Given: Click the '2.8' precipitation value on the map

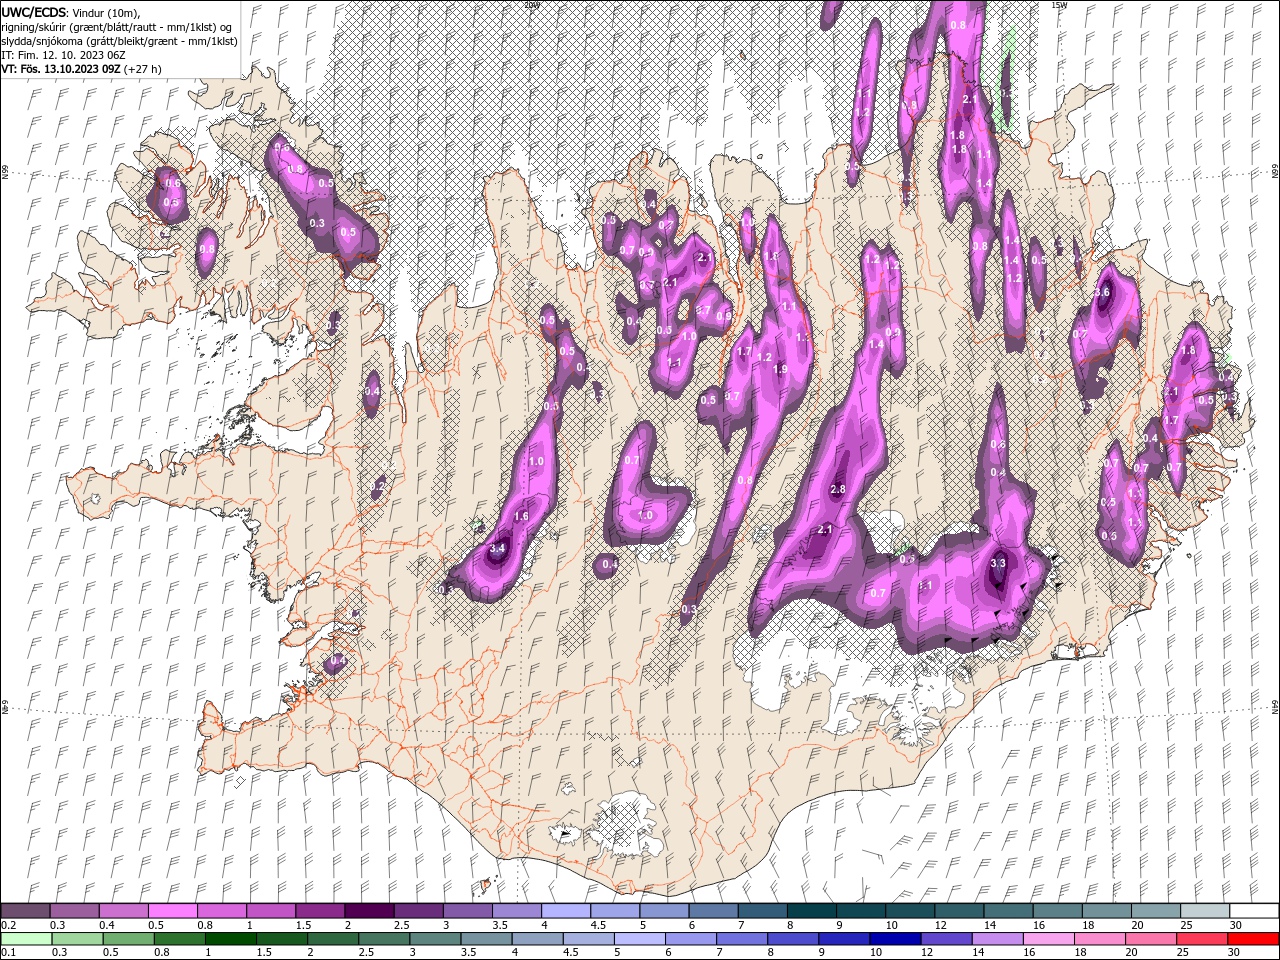Looking at the screenshot, I should pos(838,489).
